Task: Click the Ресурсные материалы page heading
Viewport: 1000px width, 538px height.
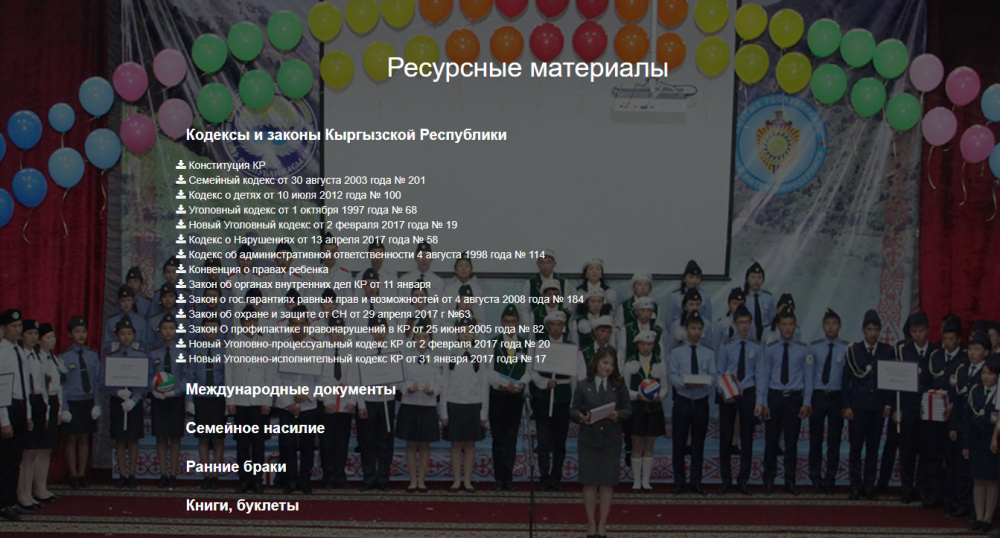Action: tap(527, 69)
